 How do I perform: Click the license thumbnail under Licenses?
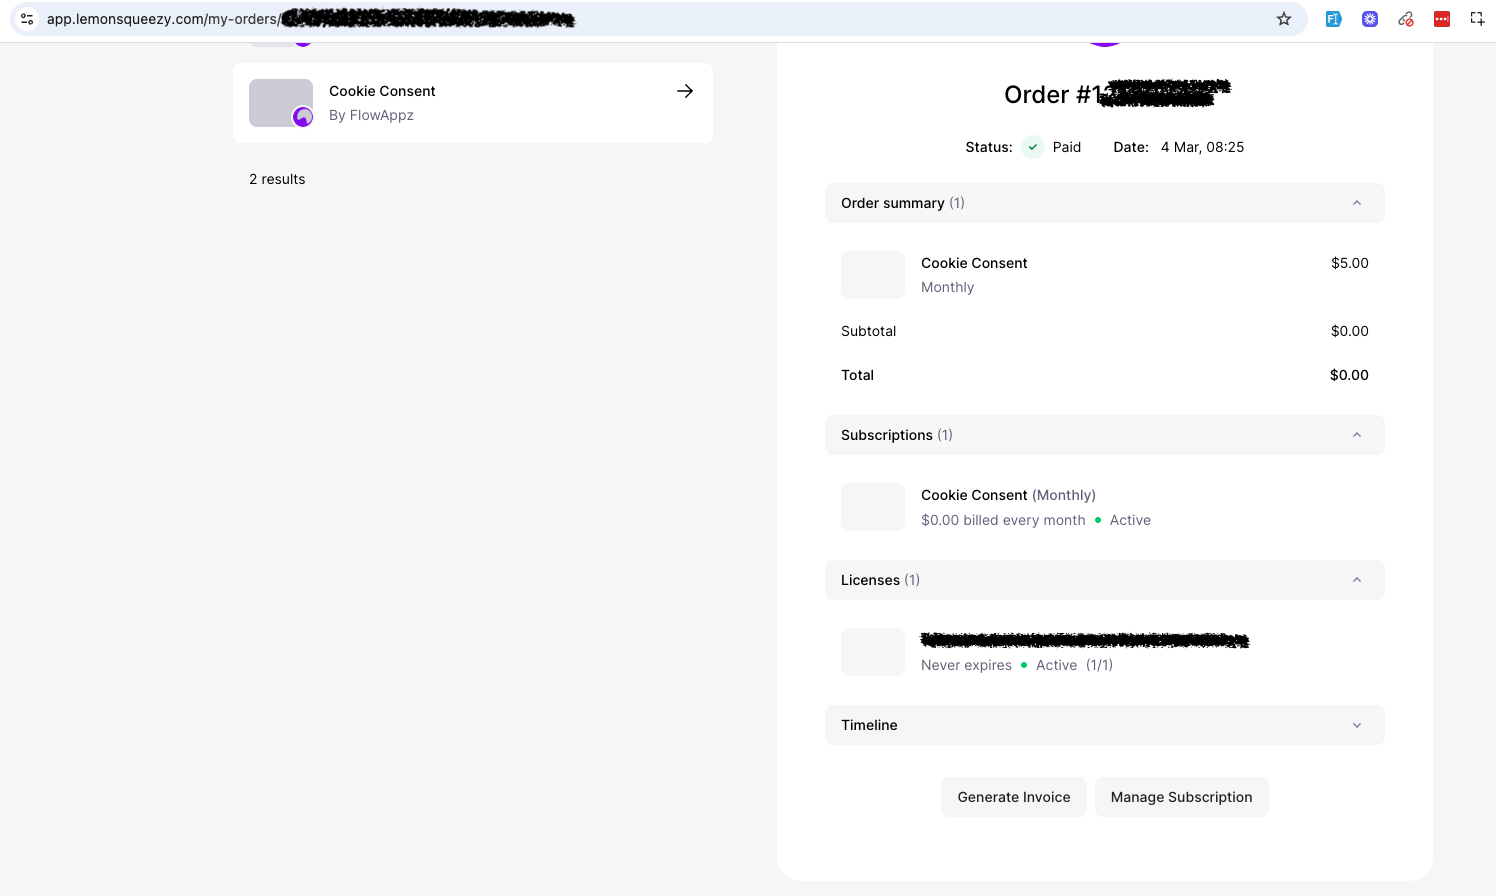point(872,652)
